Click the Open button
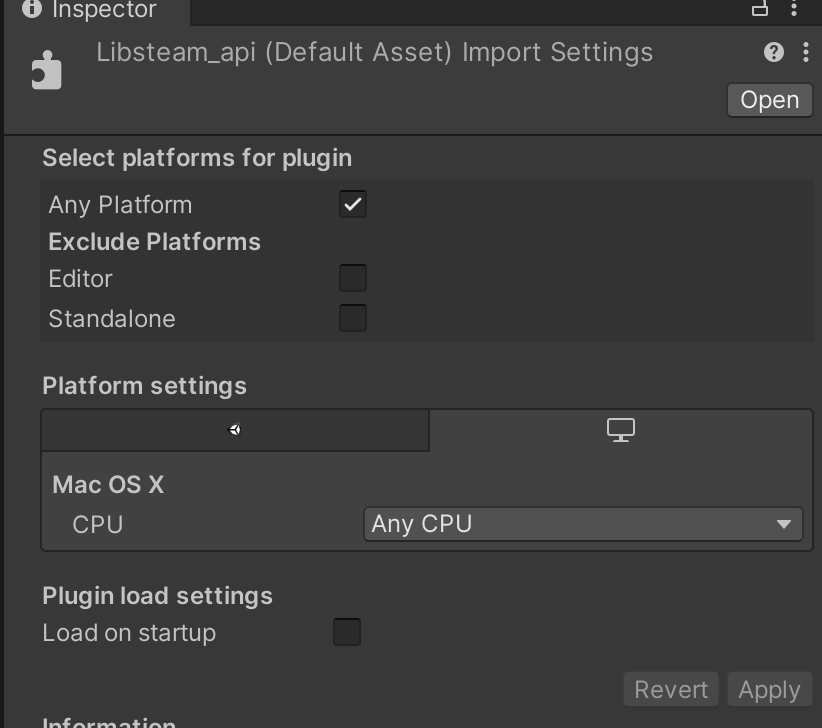Image resolution: width=822 pixels, height=728 pixels. click(x=769, y=100)
